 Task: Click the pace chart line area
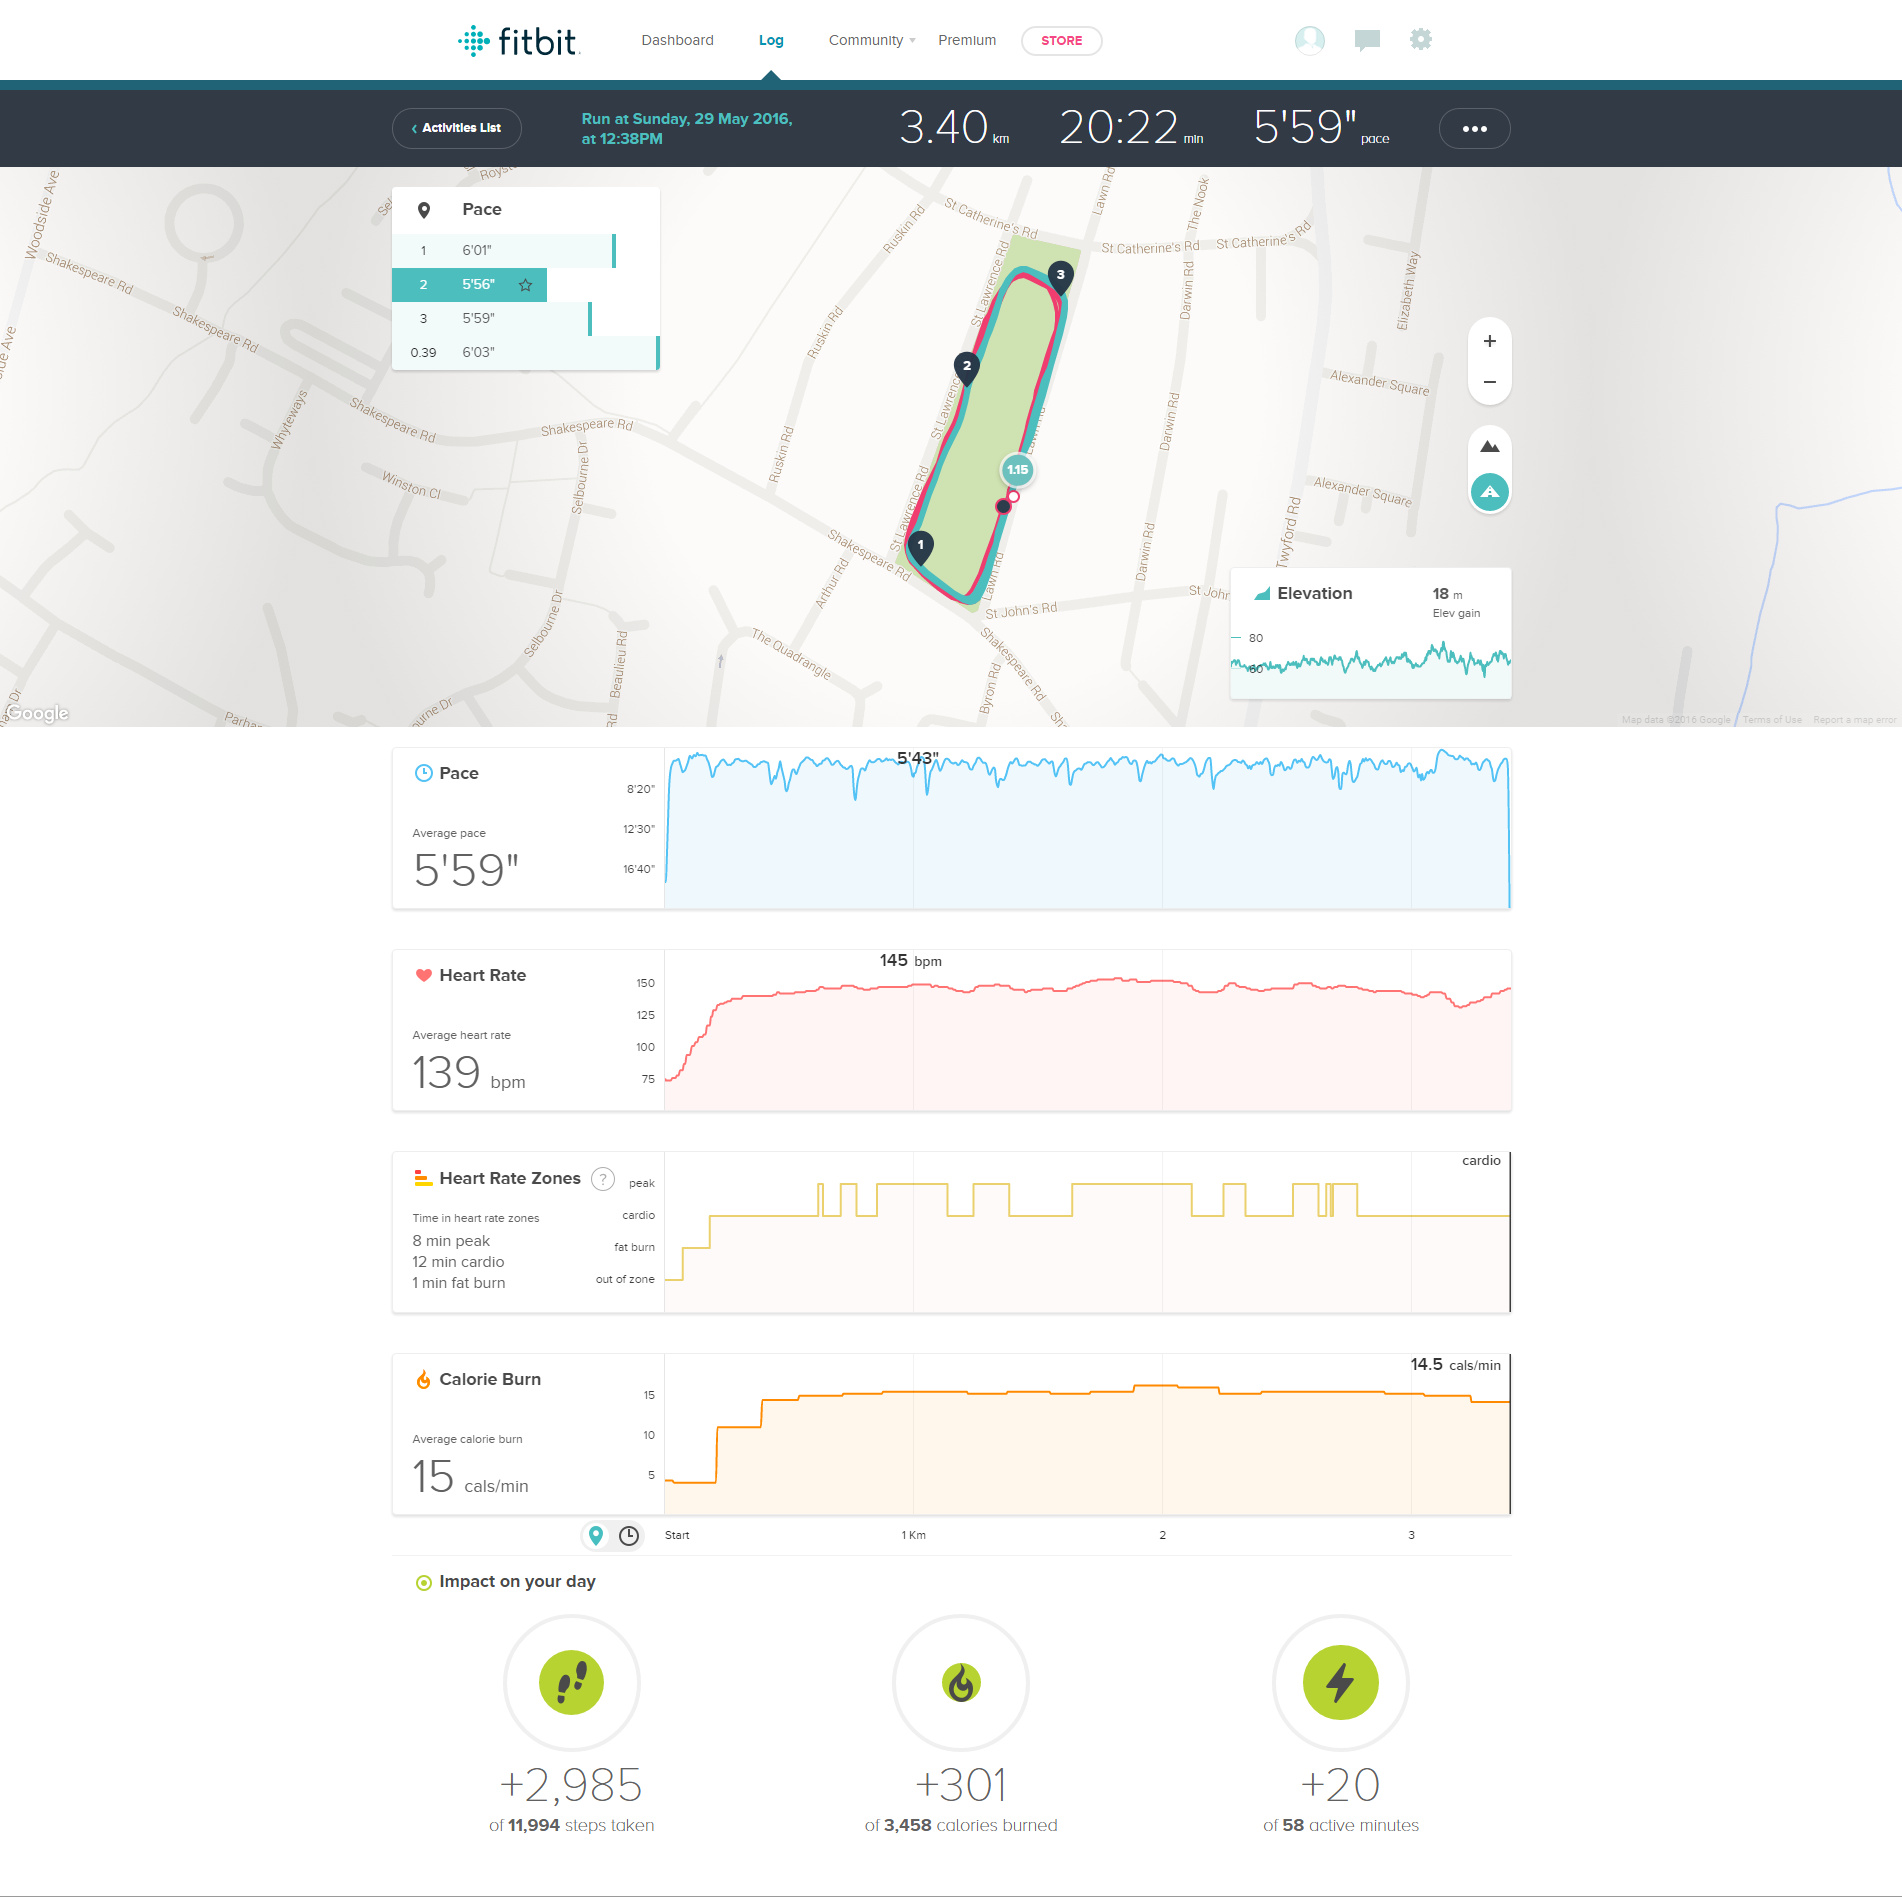coord(1088,828)
